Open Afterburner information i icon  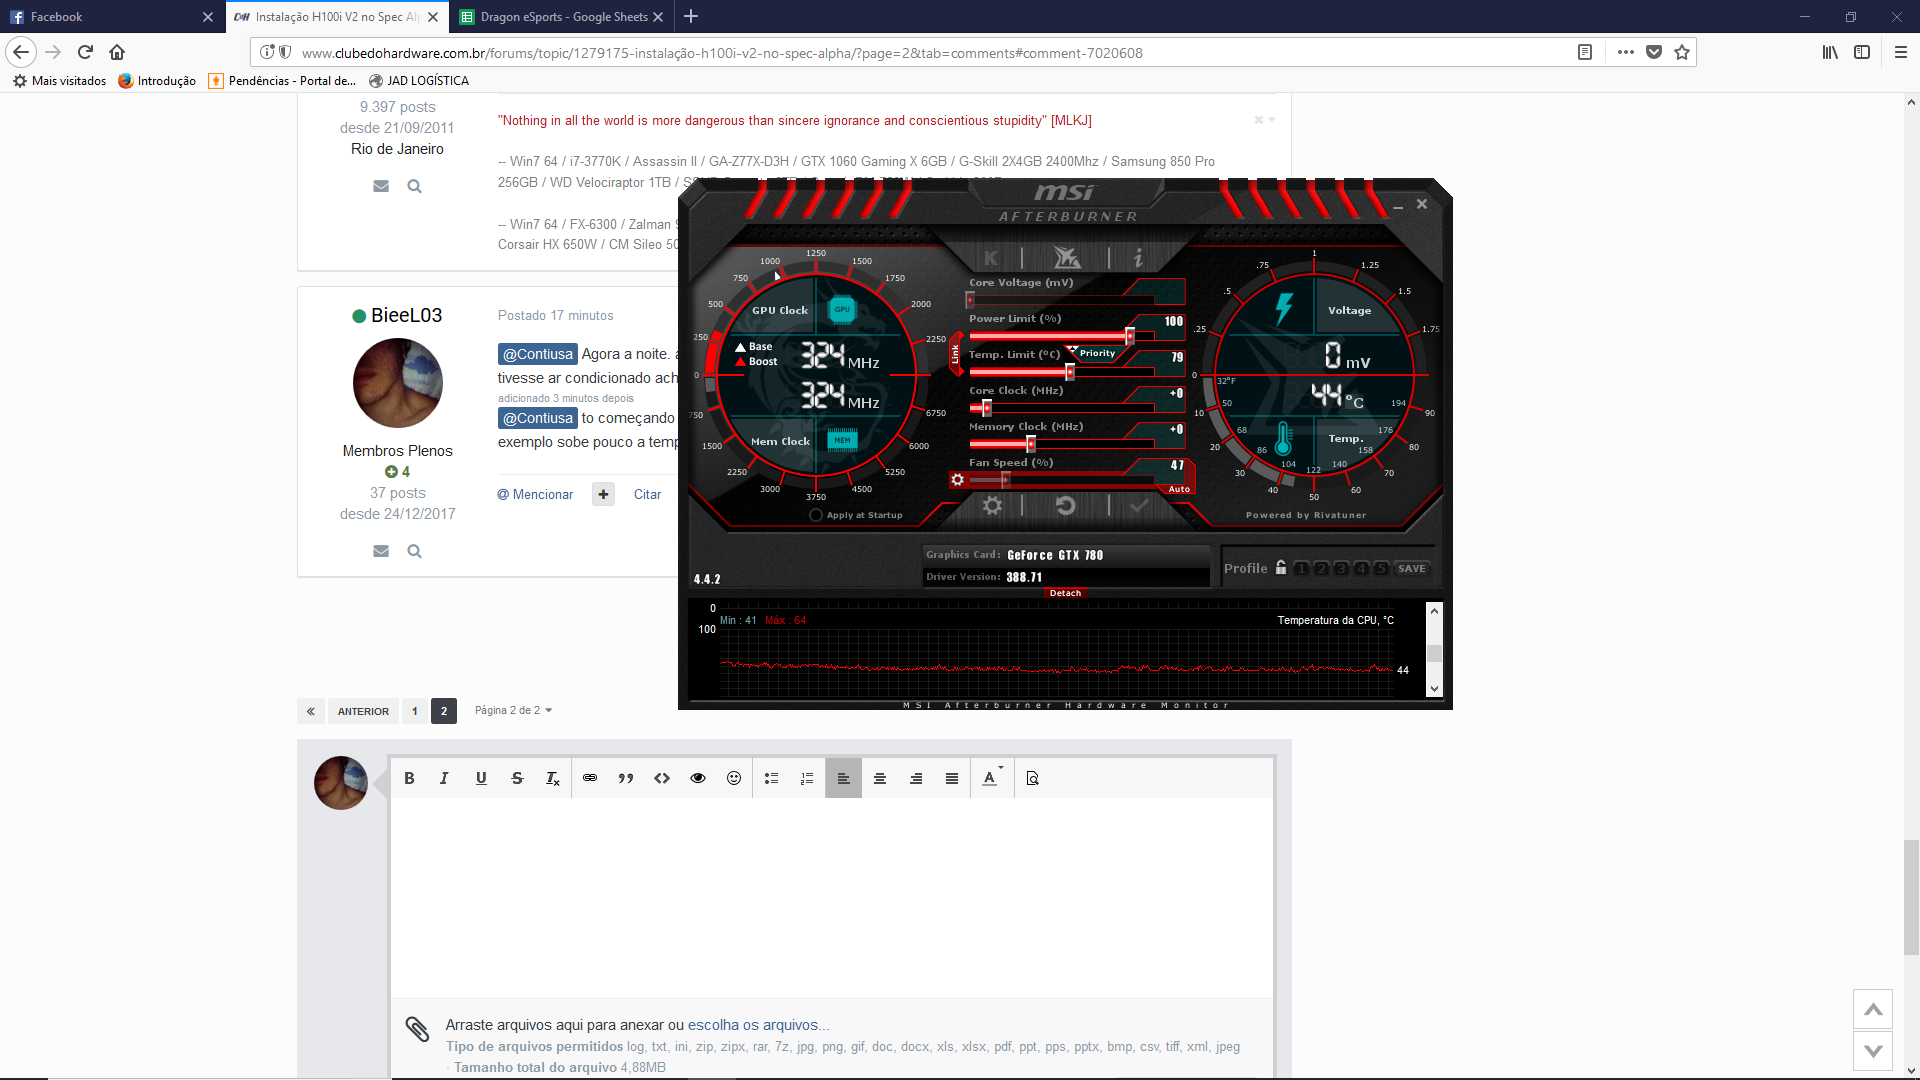tap(1138, 258)
